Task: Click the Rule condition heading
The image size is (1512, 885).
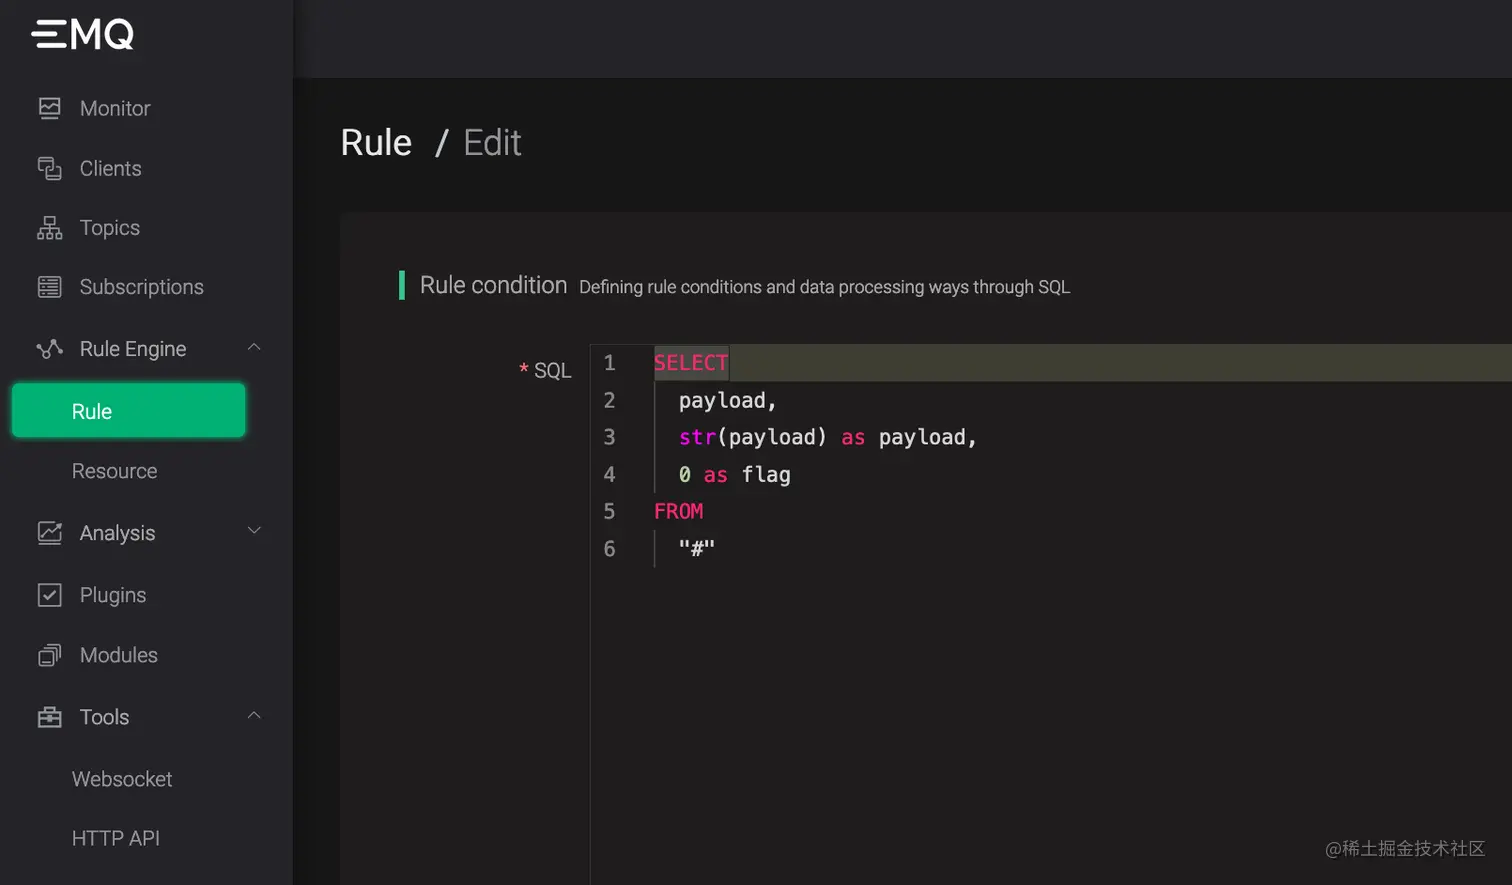Action: pos(493,286)
